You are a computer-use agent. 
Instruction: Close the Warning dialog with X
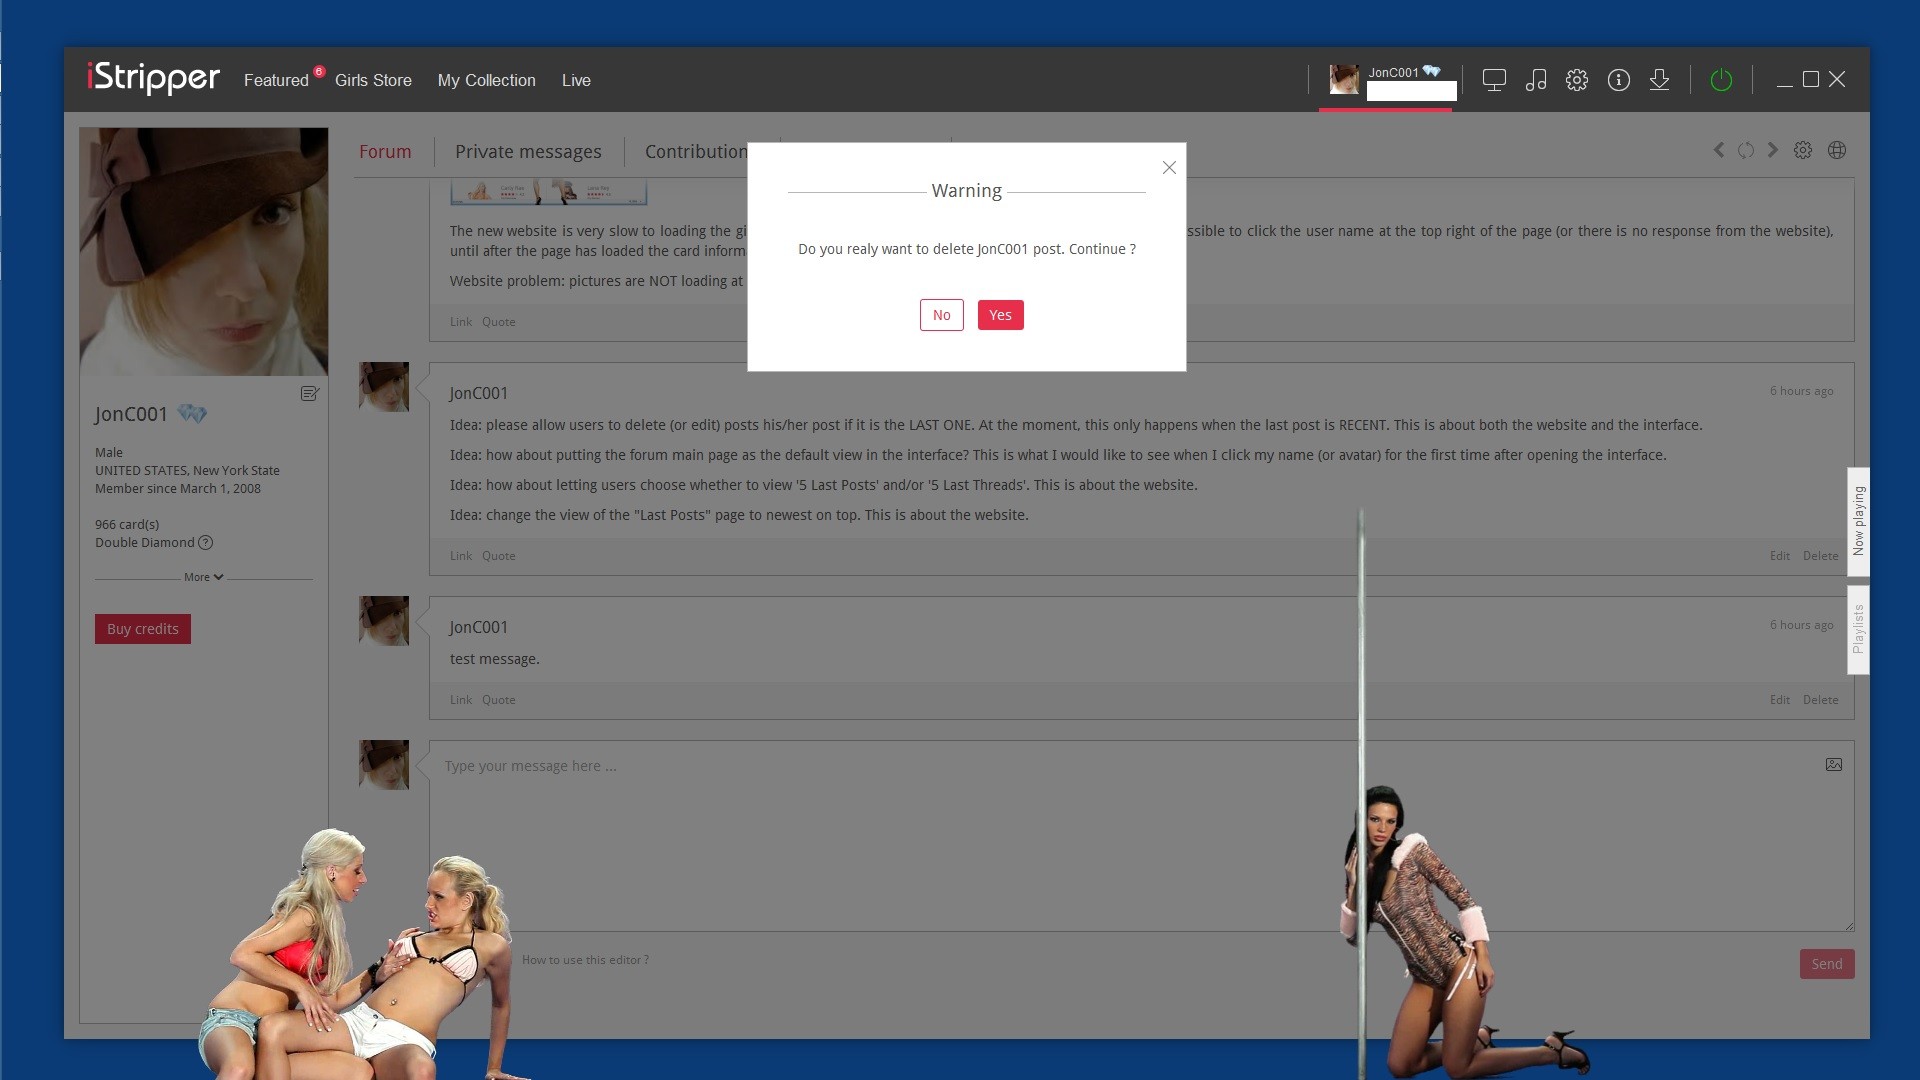pos(1169,168)
